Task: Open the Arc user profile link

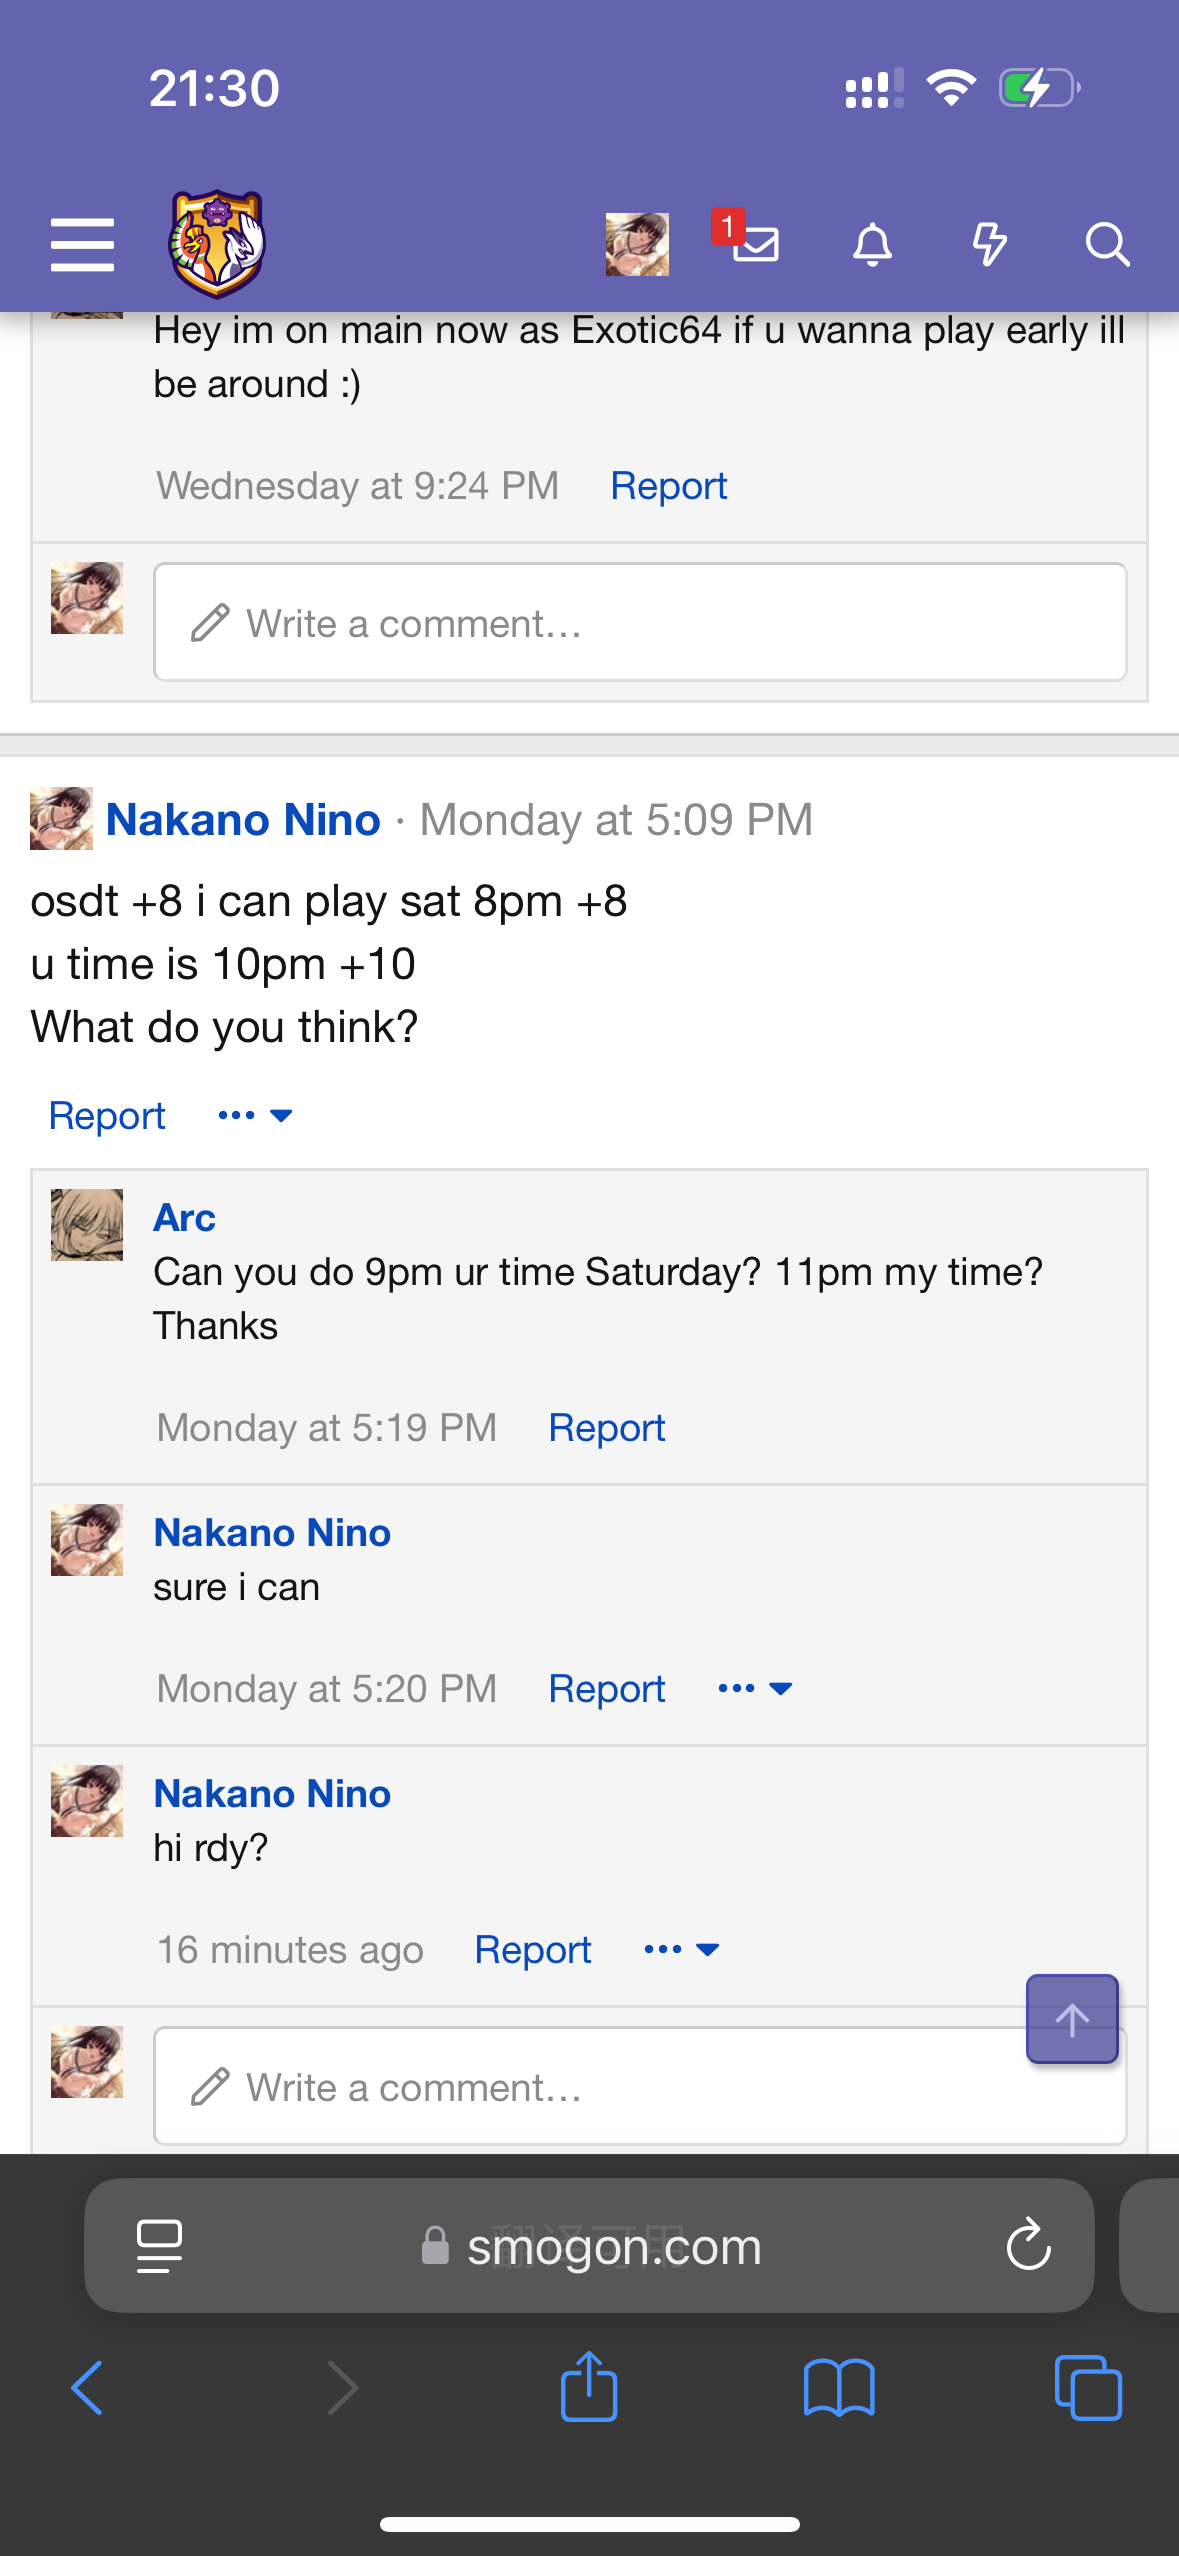Action: pyautogui.click(x=185, y=1217)
